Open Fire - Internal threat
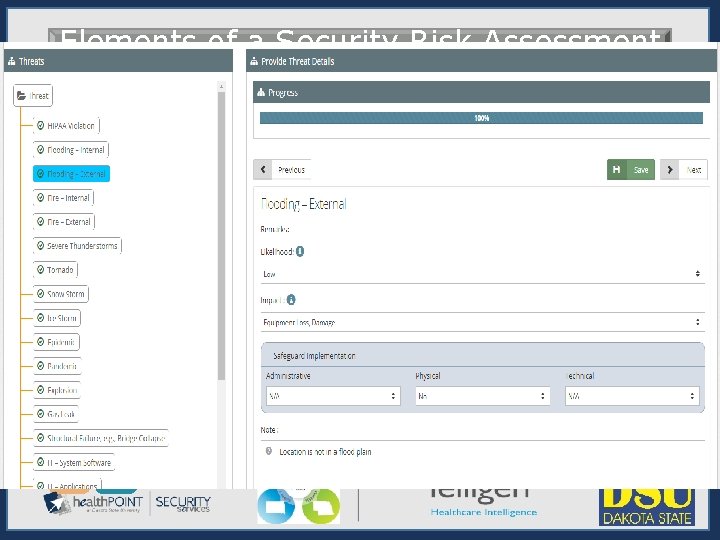720x540 pixels. 63,198
